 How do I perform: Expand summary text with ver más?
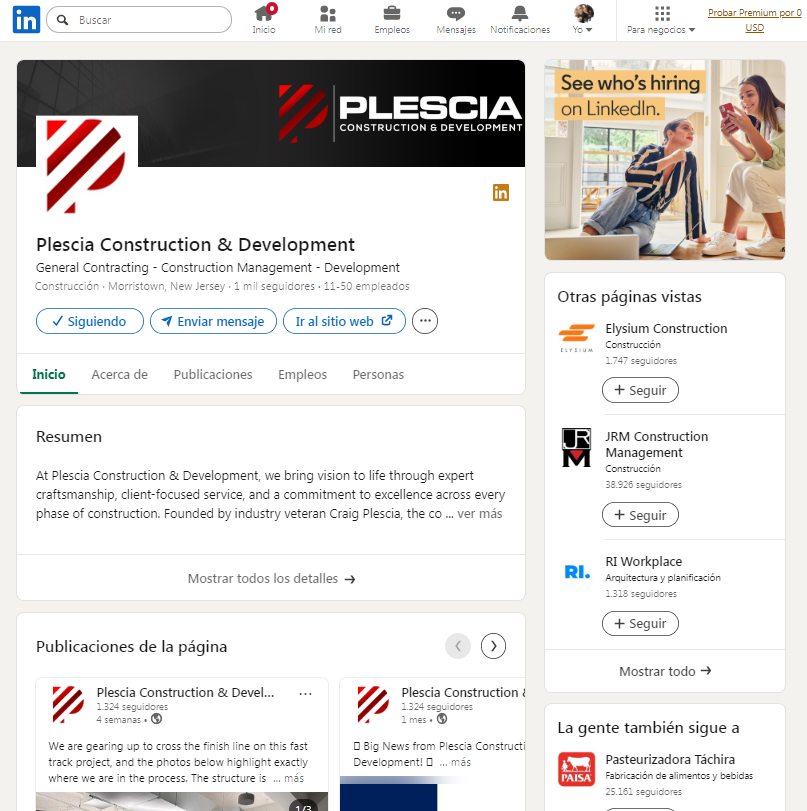coord(480,514)
